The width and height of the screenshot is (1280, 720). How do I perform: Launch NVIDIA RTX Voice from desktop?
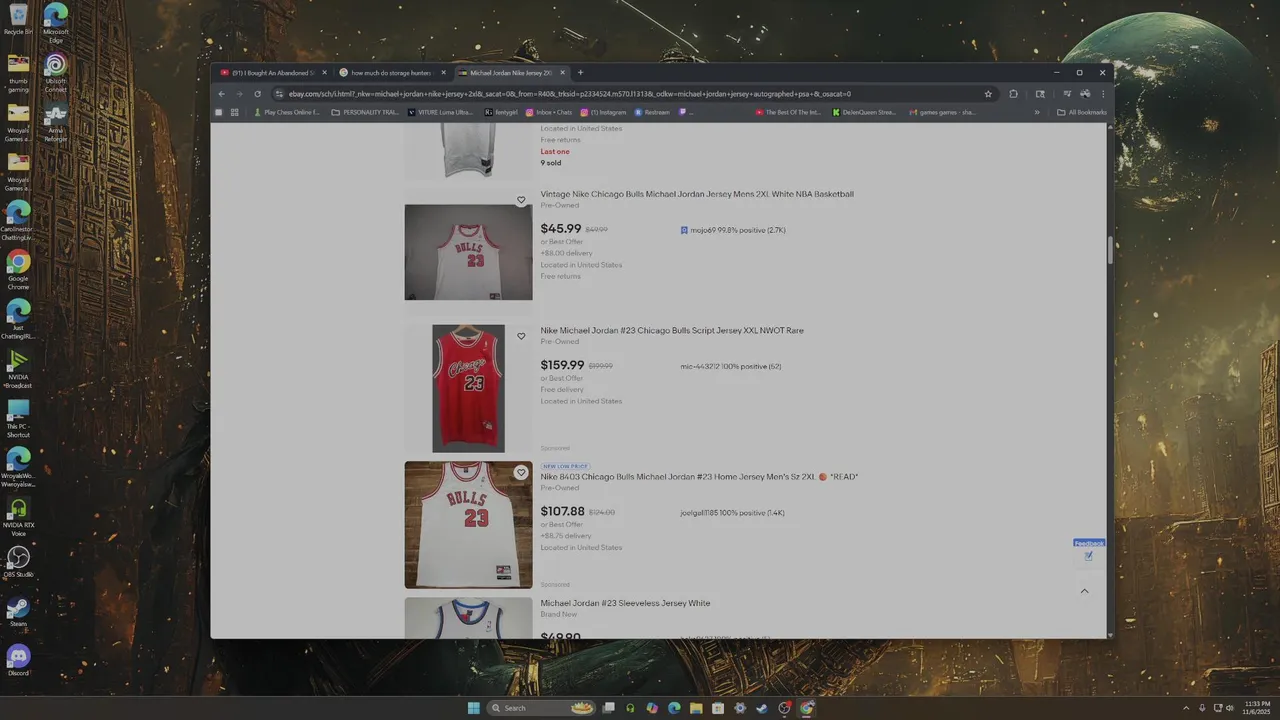tap(18, 516)
